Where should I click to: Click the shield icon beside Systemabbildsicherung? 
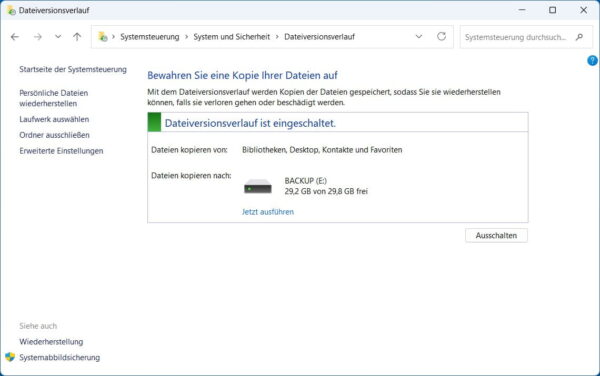10,357
